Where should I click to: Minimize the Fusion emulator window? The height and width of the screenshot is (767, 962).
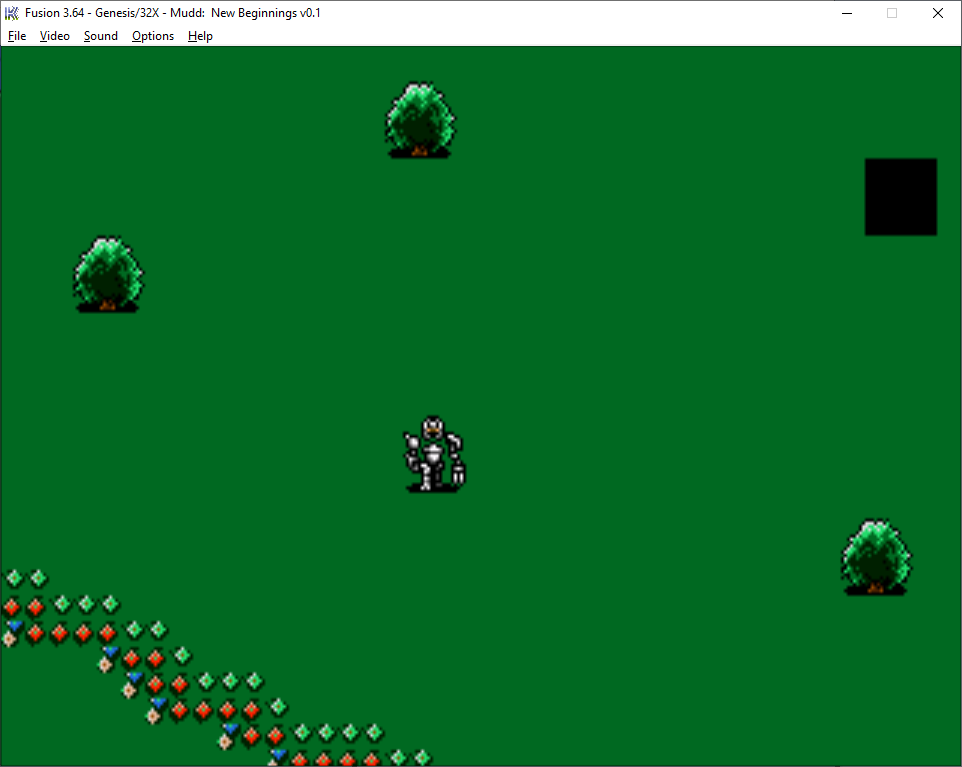(847, 13)
